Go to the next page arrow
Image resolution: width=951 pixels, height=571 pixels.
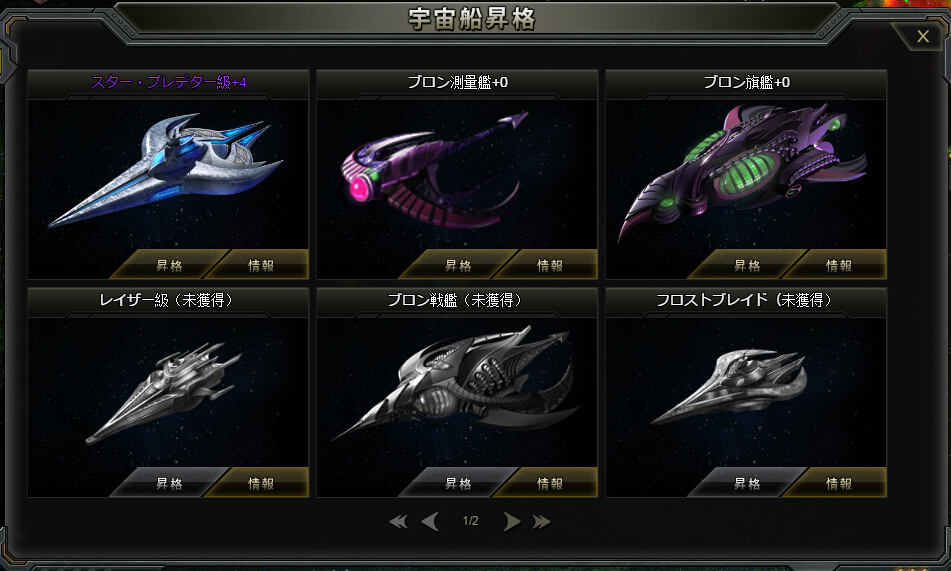tap(511, 521)
